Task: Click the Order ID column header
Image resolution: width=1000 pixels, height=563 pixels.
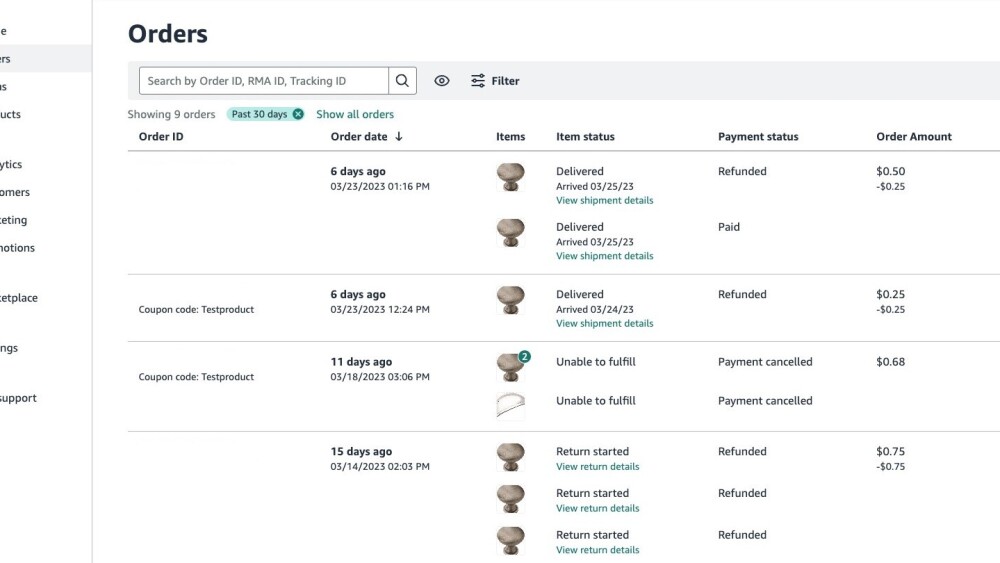Action: click(161, 137)
